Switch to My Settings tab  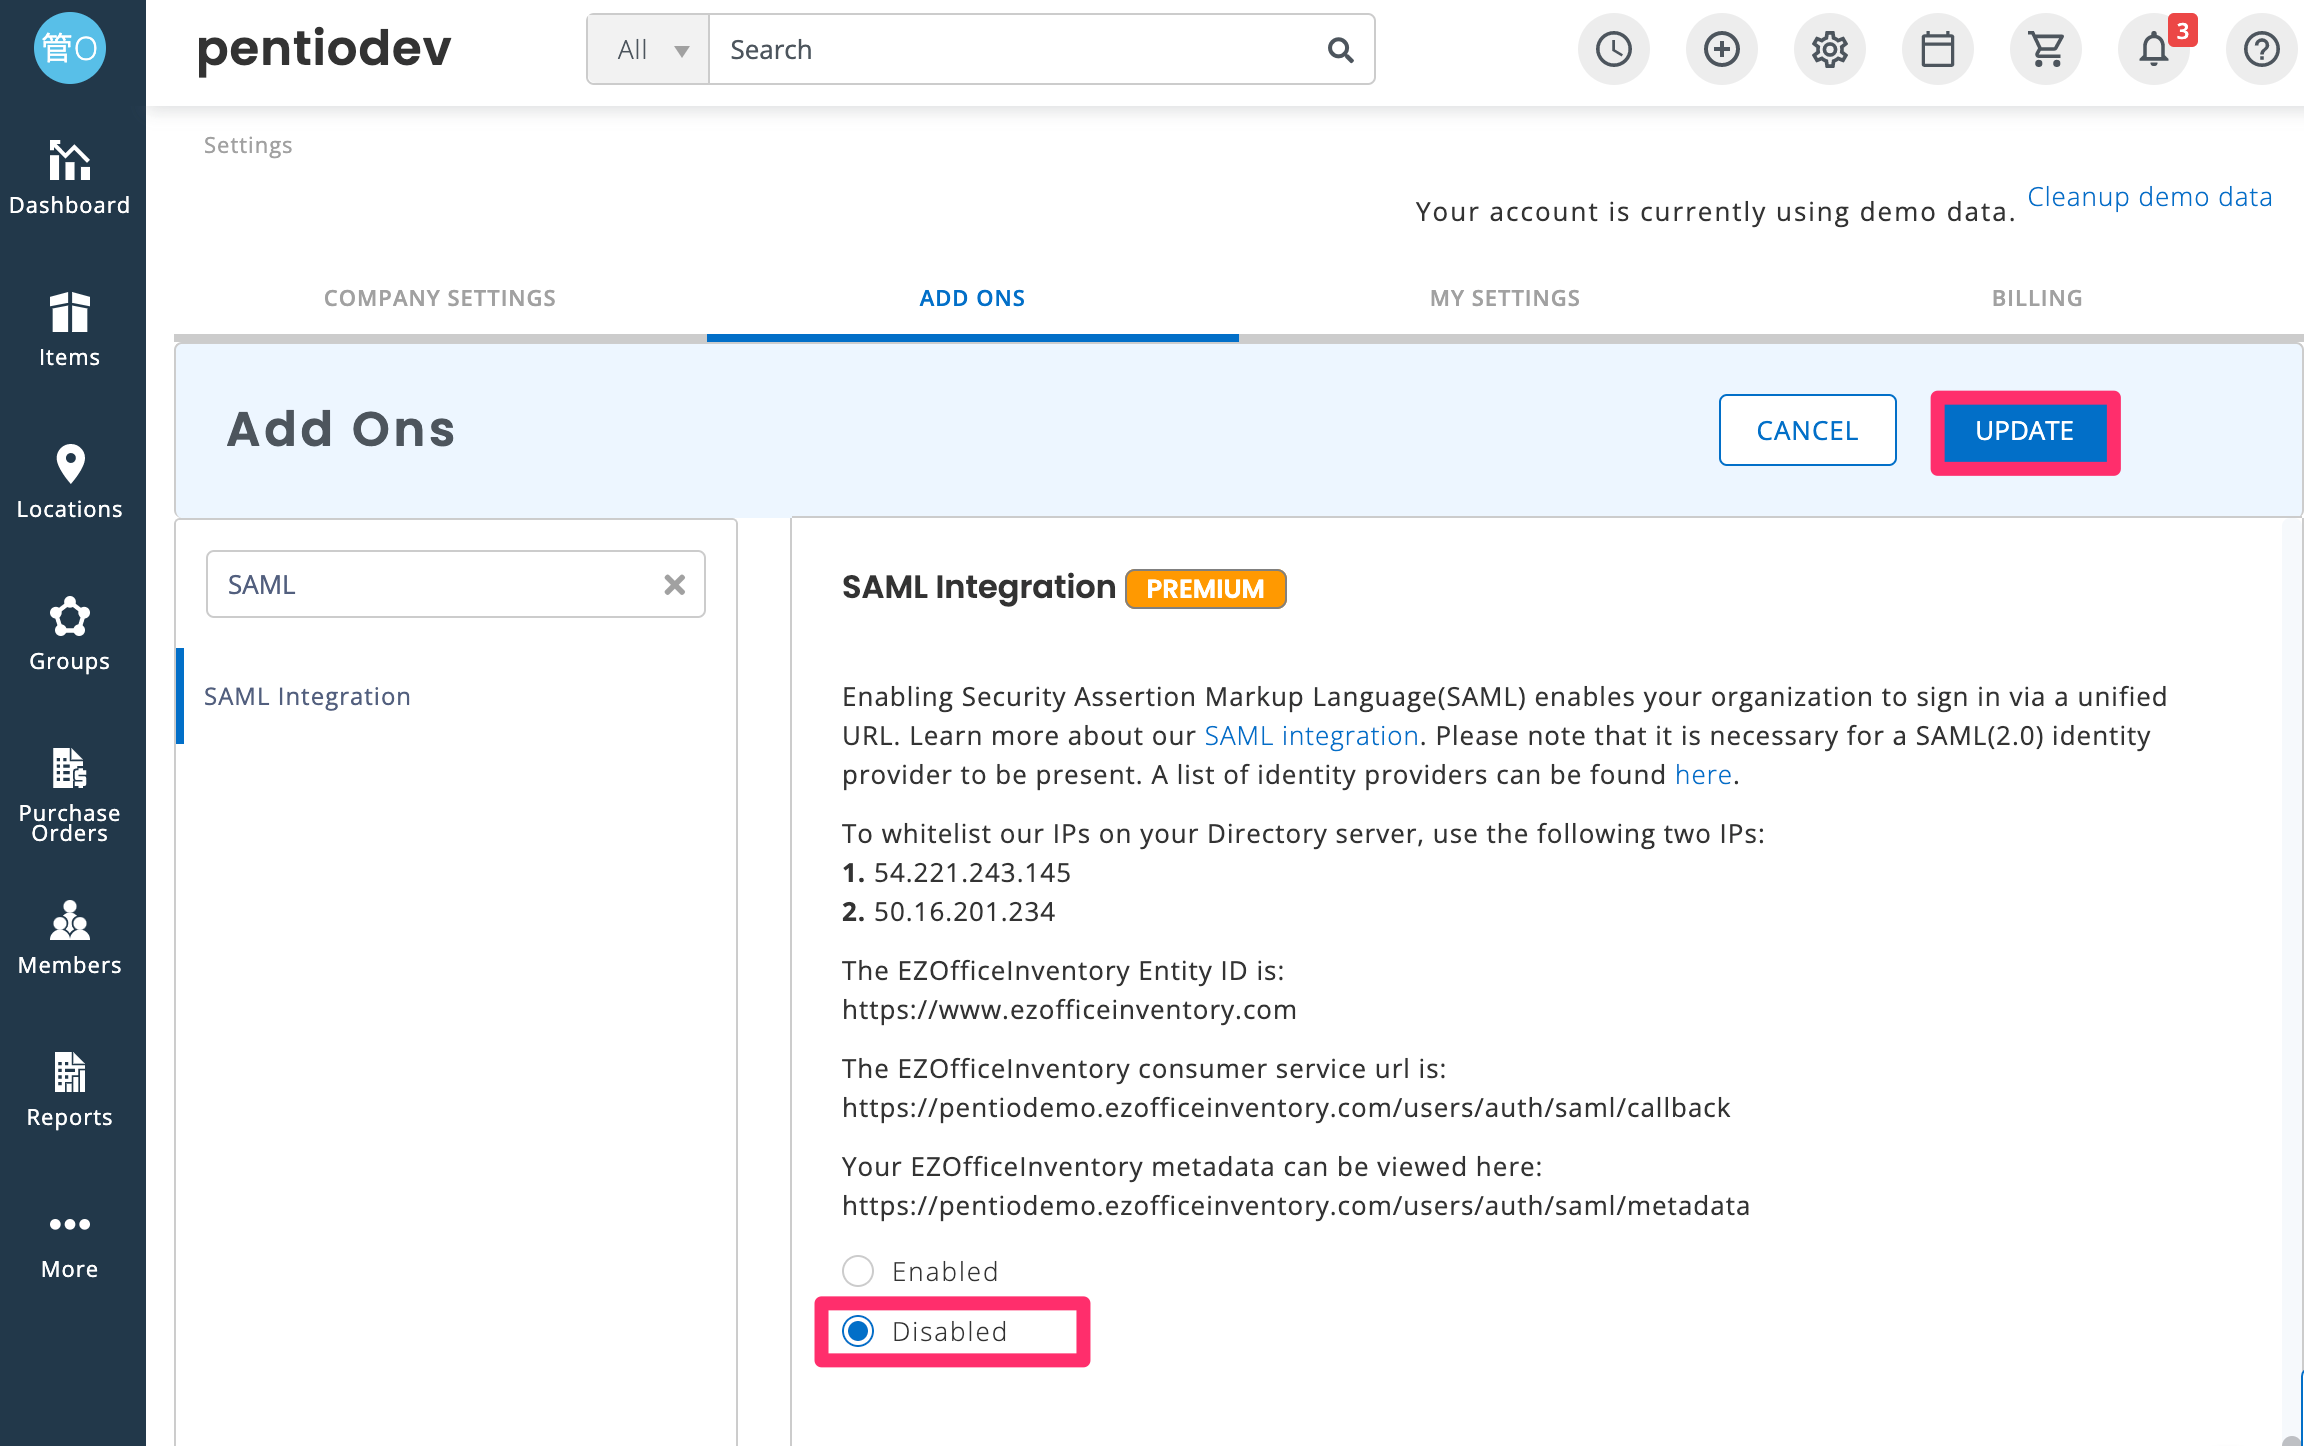point(1505,298)
